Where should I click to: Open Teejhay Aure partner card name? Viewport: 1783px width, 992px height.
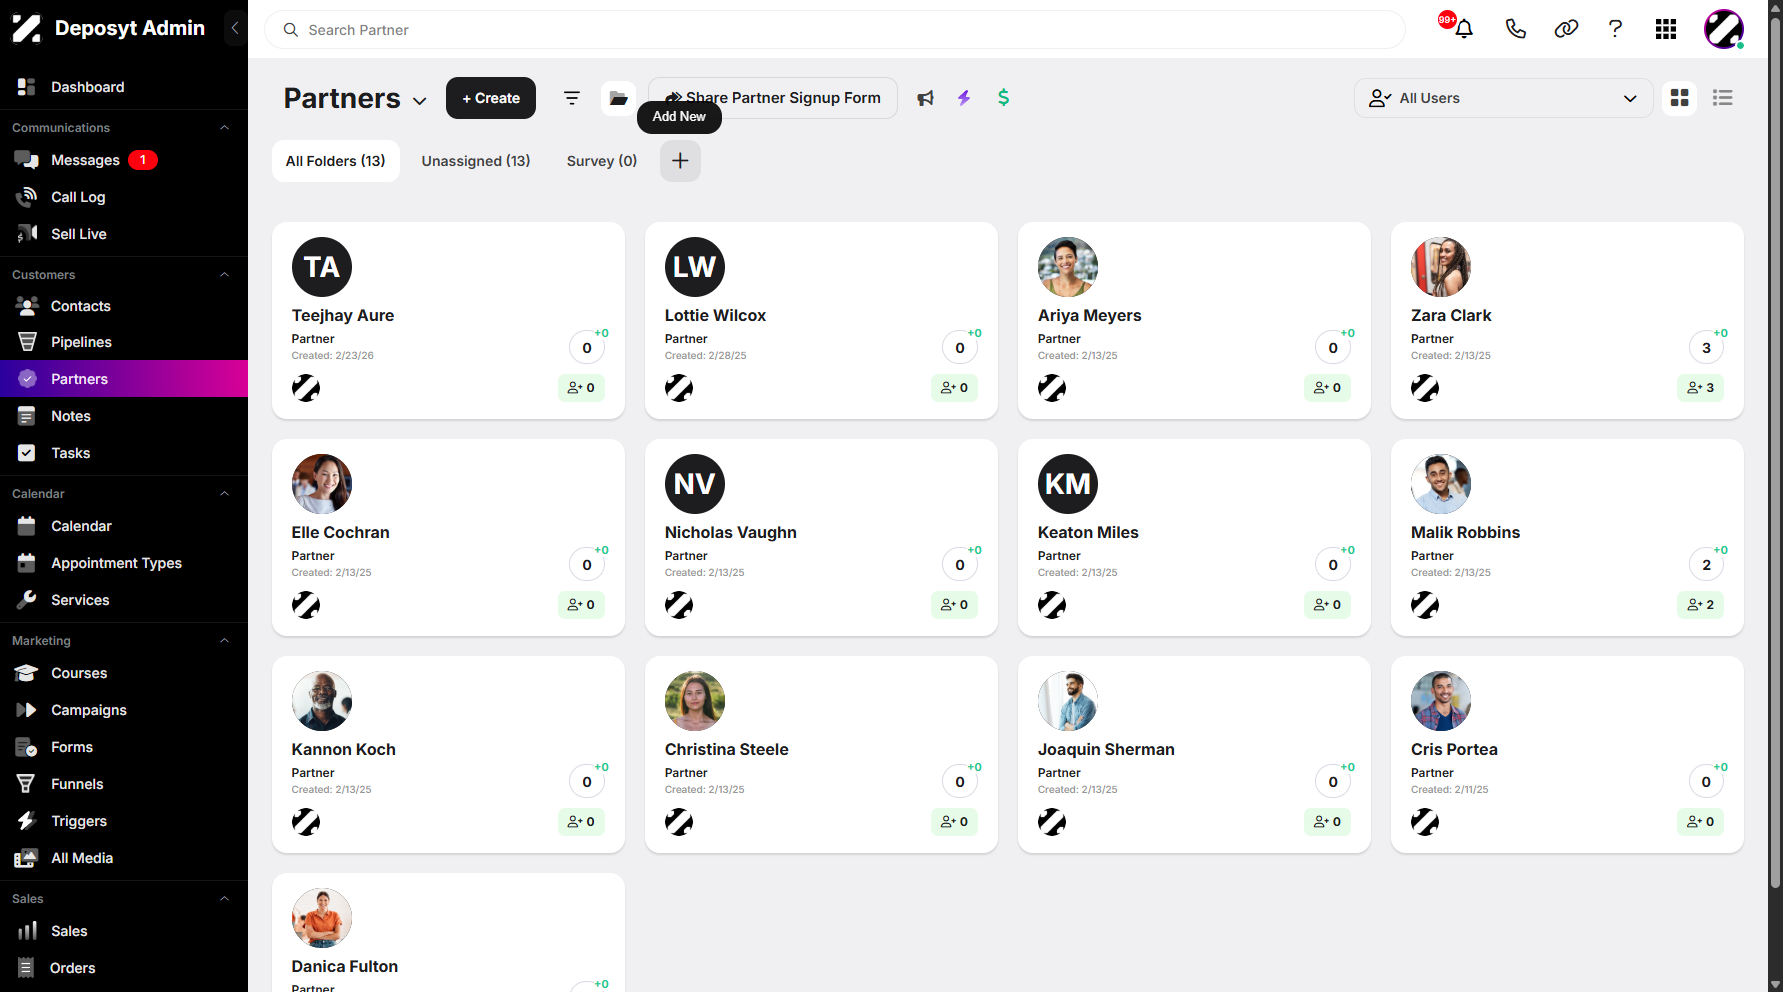coord(343,315)
